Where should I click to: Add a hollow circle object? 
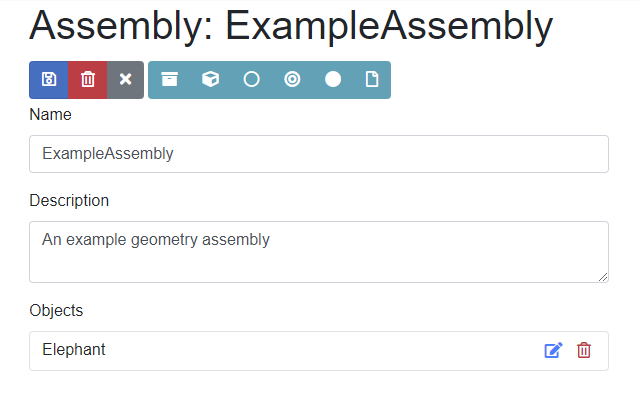pos(251,80)
